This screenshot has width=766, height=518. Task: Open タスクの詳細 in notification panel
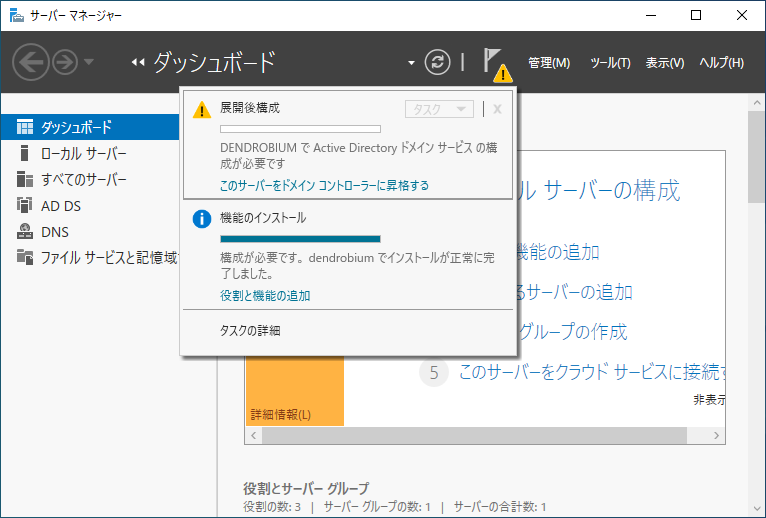[250, 331]
